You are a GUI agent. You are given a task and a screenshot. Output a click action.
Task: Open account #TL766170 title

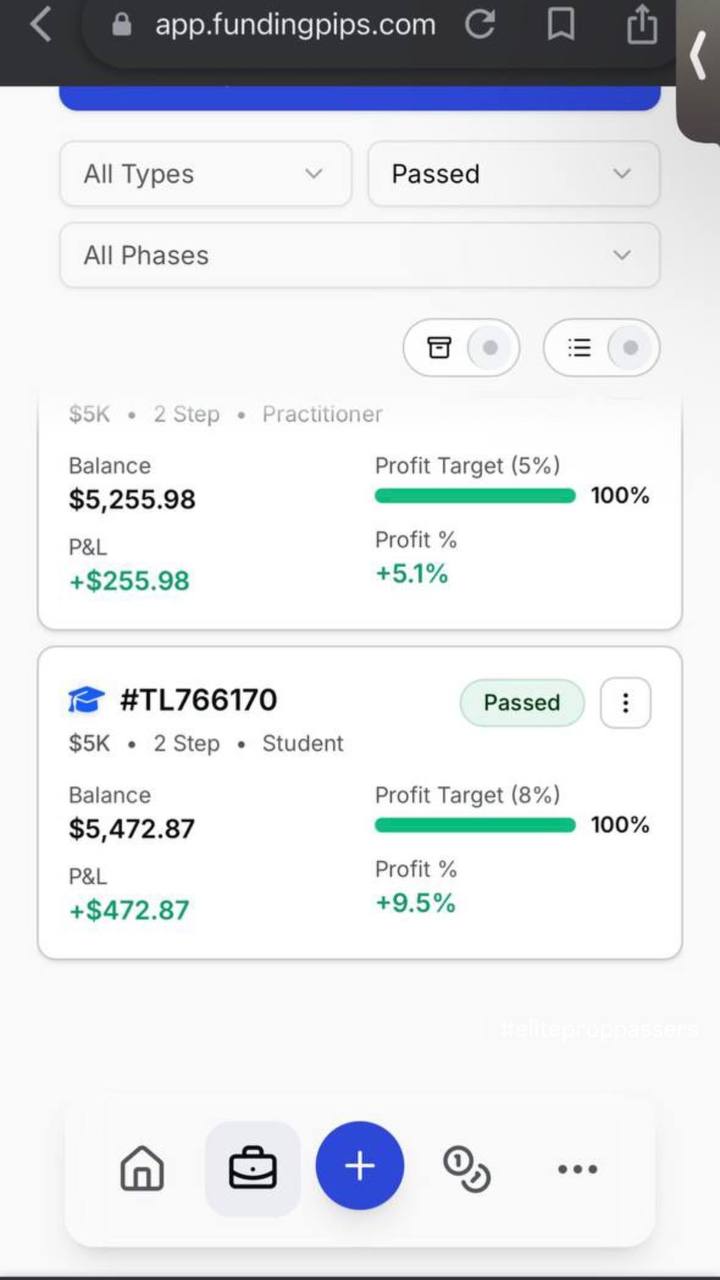(198, 700)
